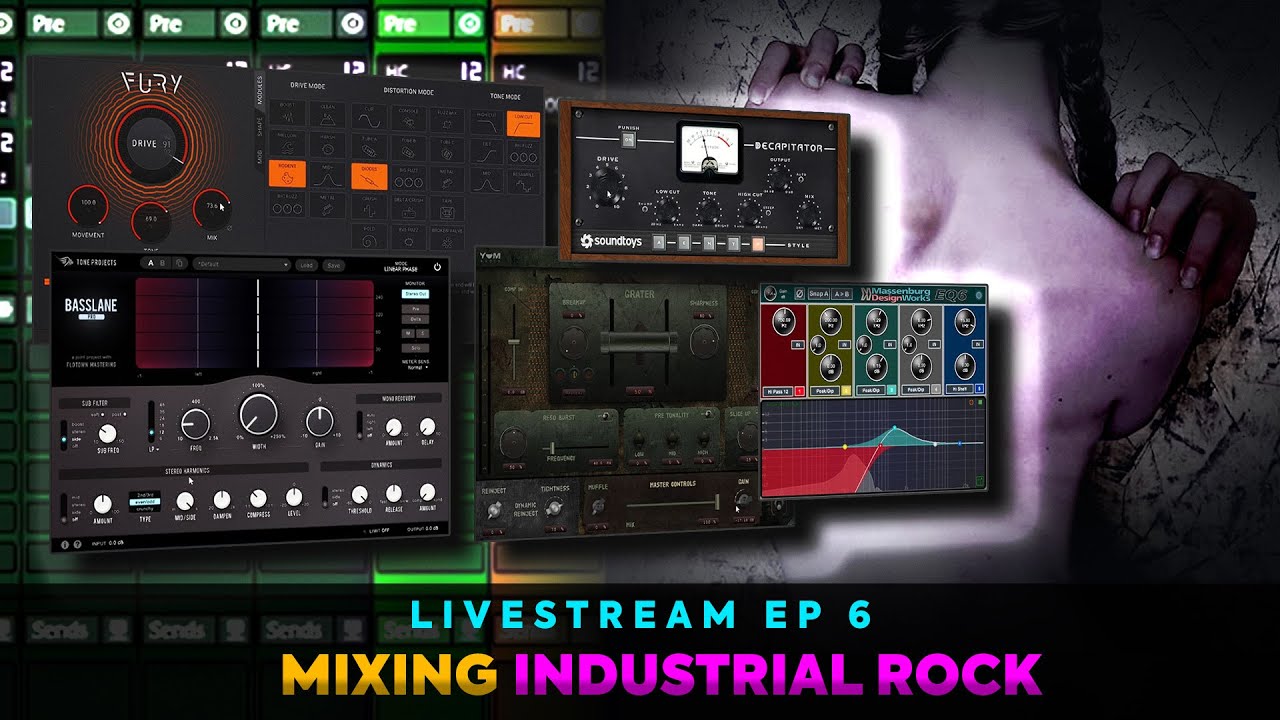Click Basslane Width knob

click(258, 414)
